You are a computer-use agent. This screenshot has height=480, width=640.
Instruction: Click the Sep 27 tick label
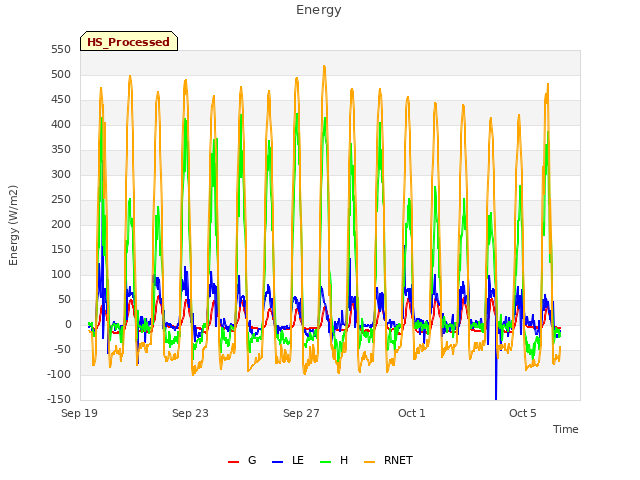coord(301,413)
